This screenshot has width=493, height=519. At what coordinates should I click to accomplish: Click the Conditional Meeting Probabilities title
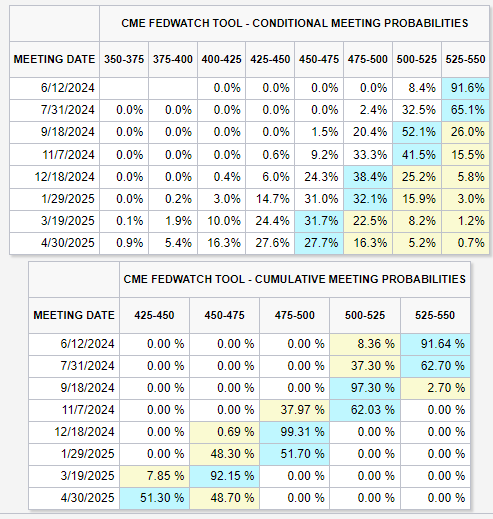click(x=295, y=23)
